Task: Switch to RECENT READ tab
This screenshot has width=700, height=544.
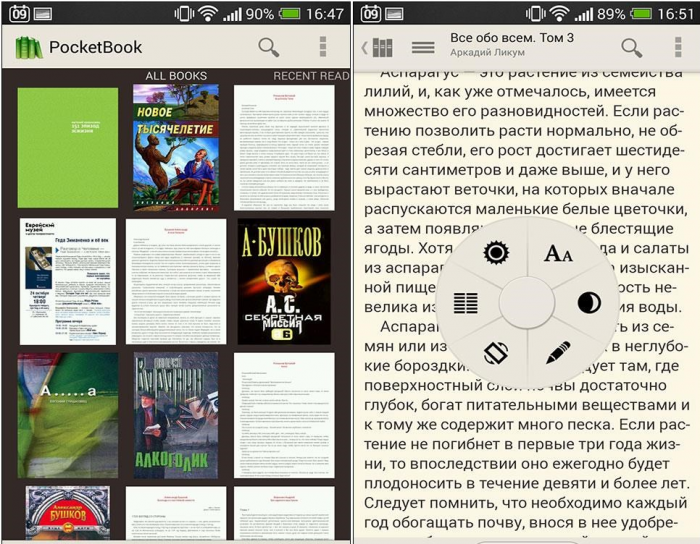Action: [311, 76]
